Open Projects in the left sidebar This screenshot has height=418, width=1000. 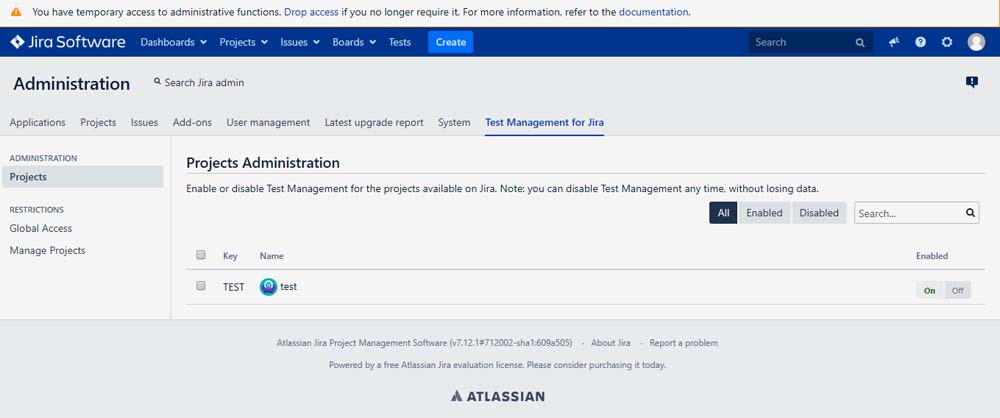(82, 177)
